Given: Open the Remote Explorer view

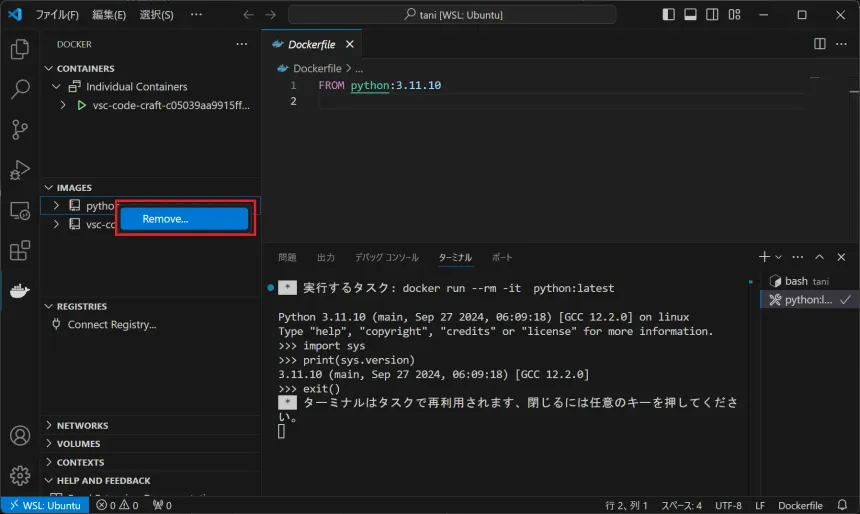Looking at the screenshot, I should (x=19, y=211).
